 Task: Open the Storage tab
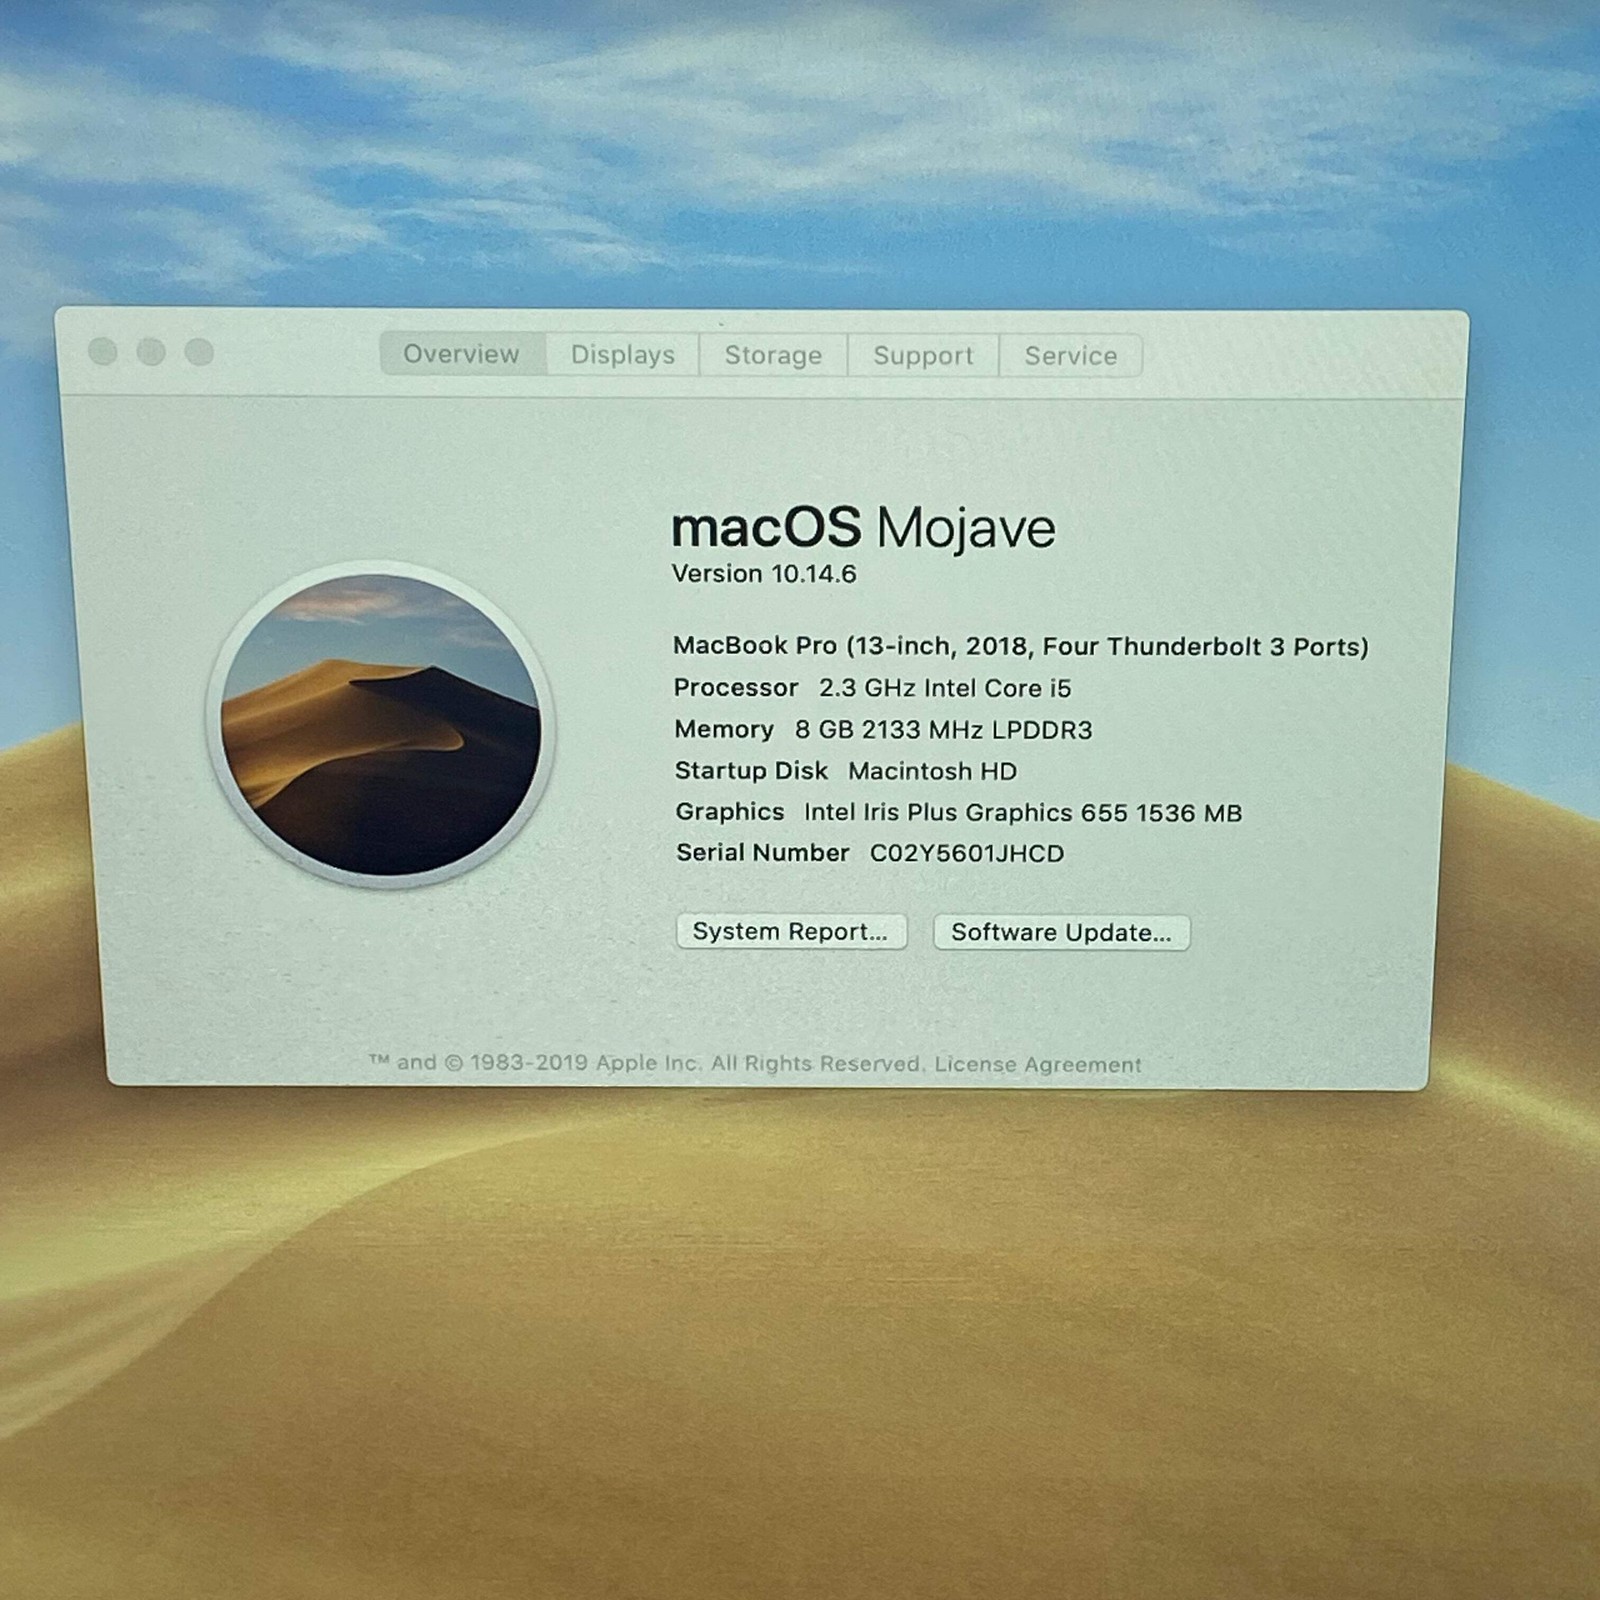coord(773,355)
